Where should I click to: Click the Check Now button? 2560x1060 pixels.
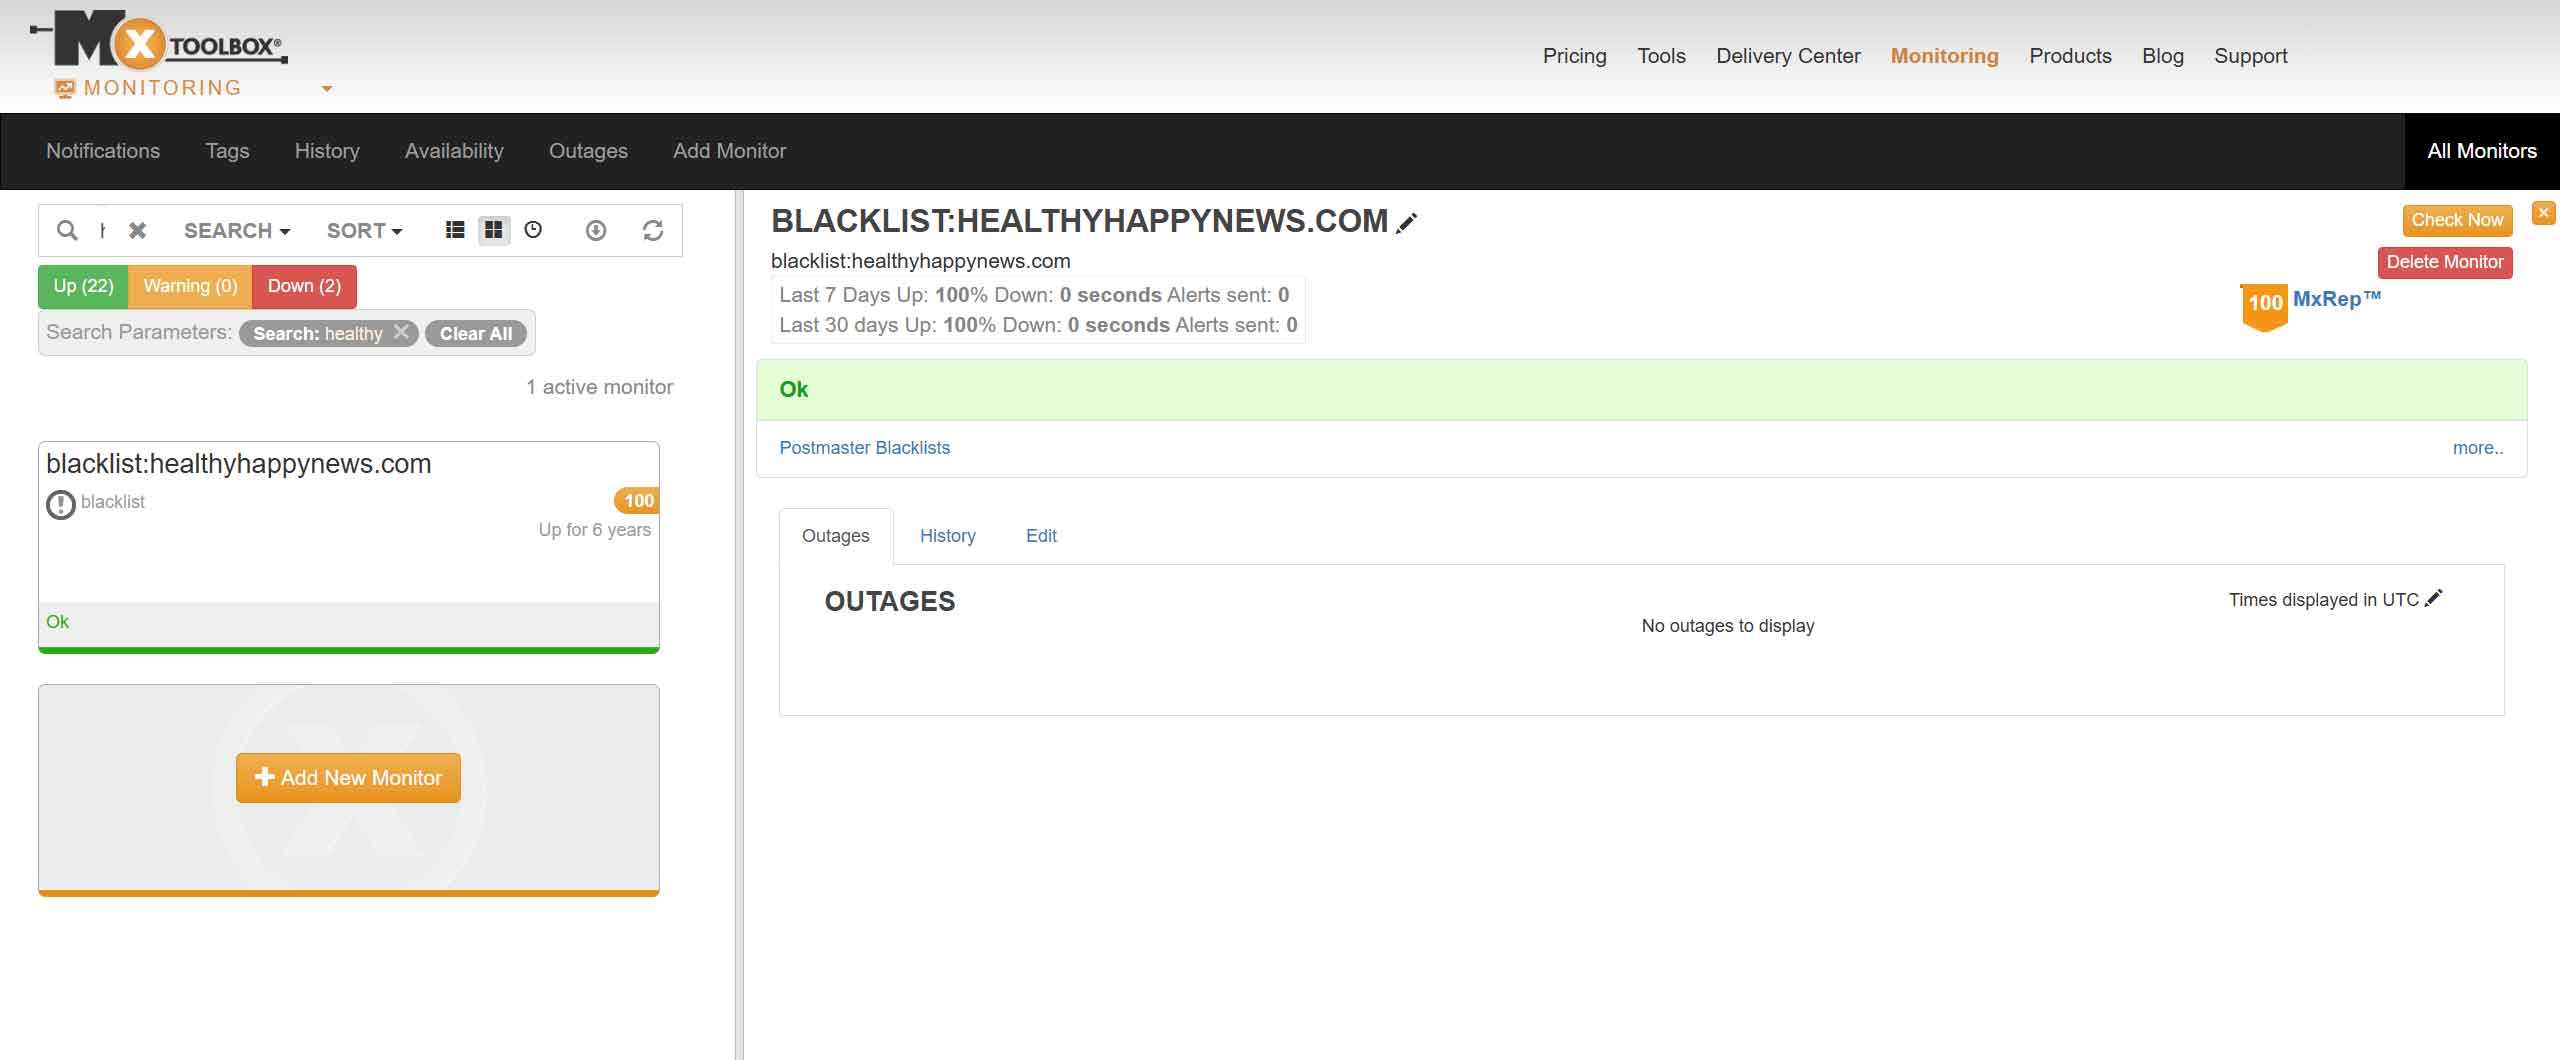click(2457, 220)
